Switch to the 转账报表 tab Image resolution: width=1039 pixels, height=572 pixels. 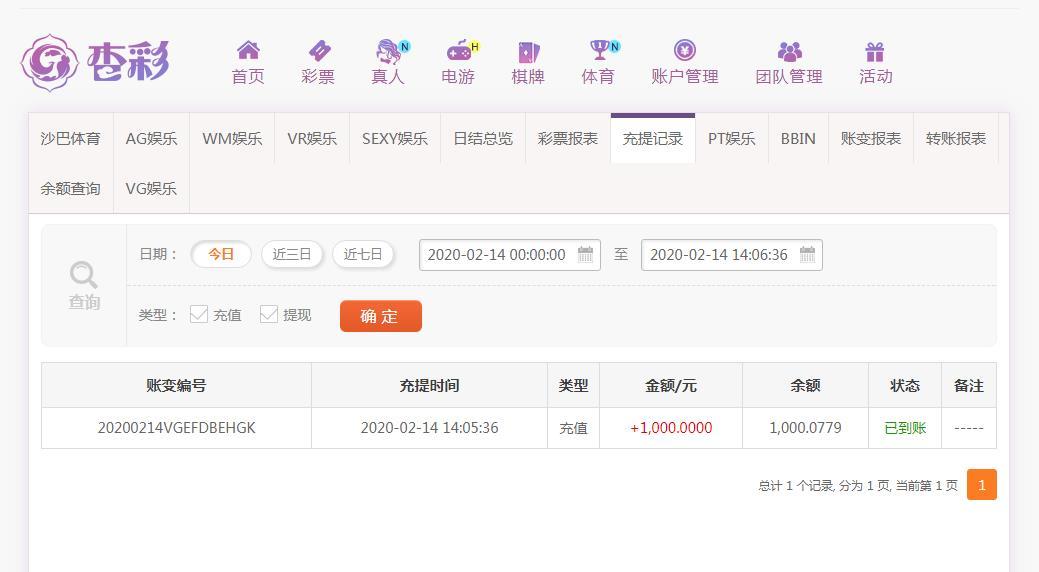coord(956,139)
